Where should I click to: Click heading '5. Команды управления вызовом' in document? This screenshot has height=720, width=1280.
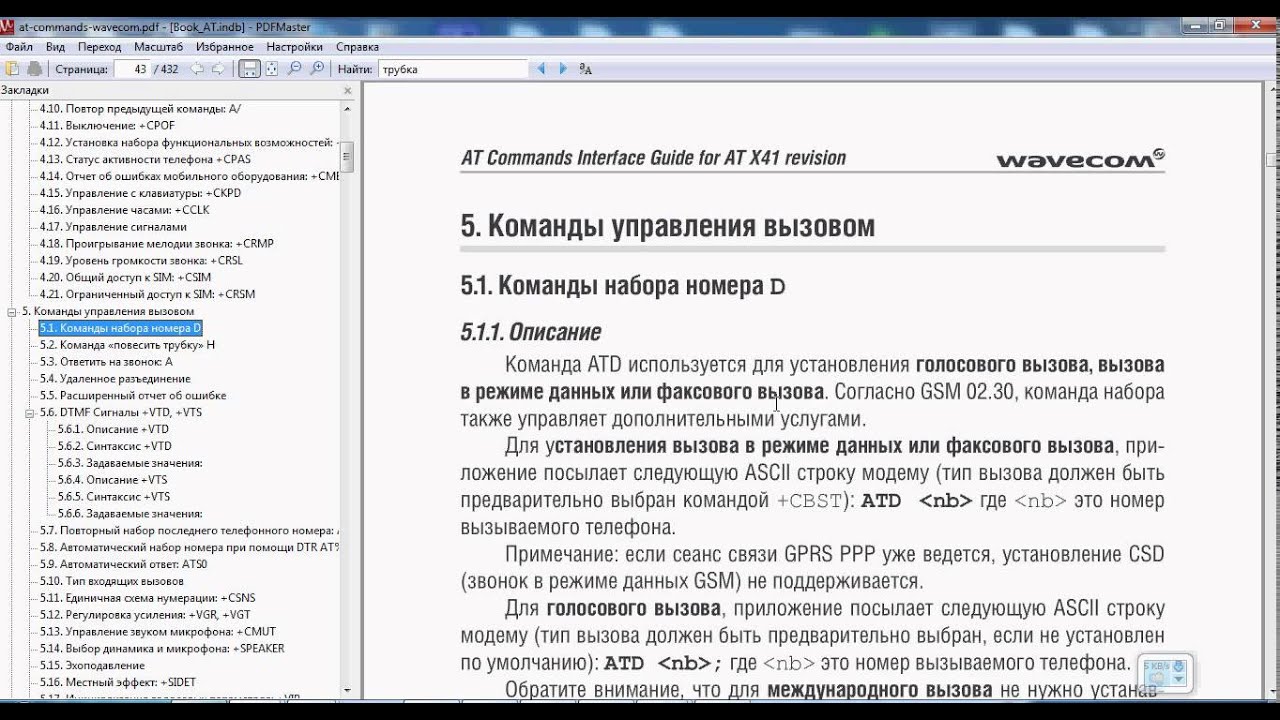click(x=667, y=226)
